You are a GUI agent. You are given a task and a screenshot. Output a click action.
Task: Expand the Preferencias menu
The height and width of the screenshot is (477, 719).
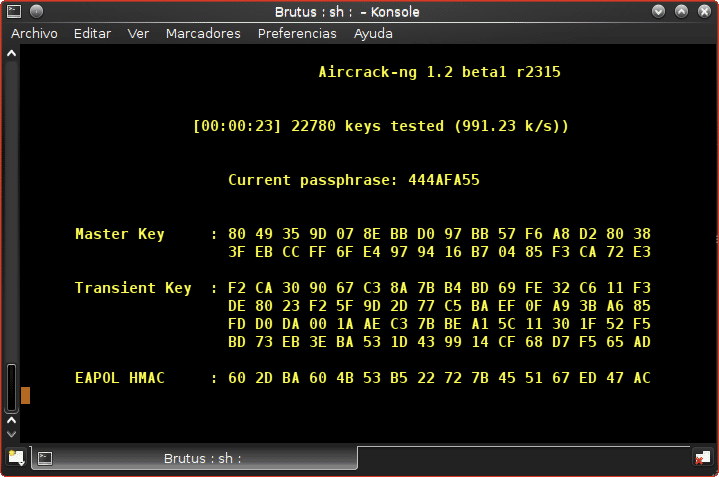(297, 33)
